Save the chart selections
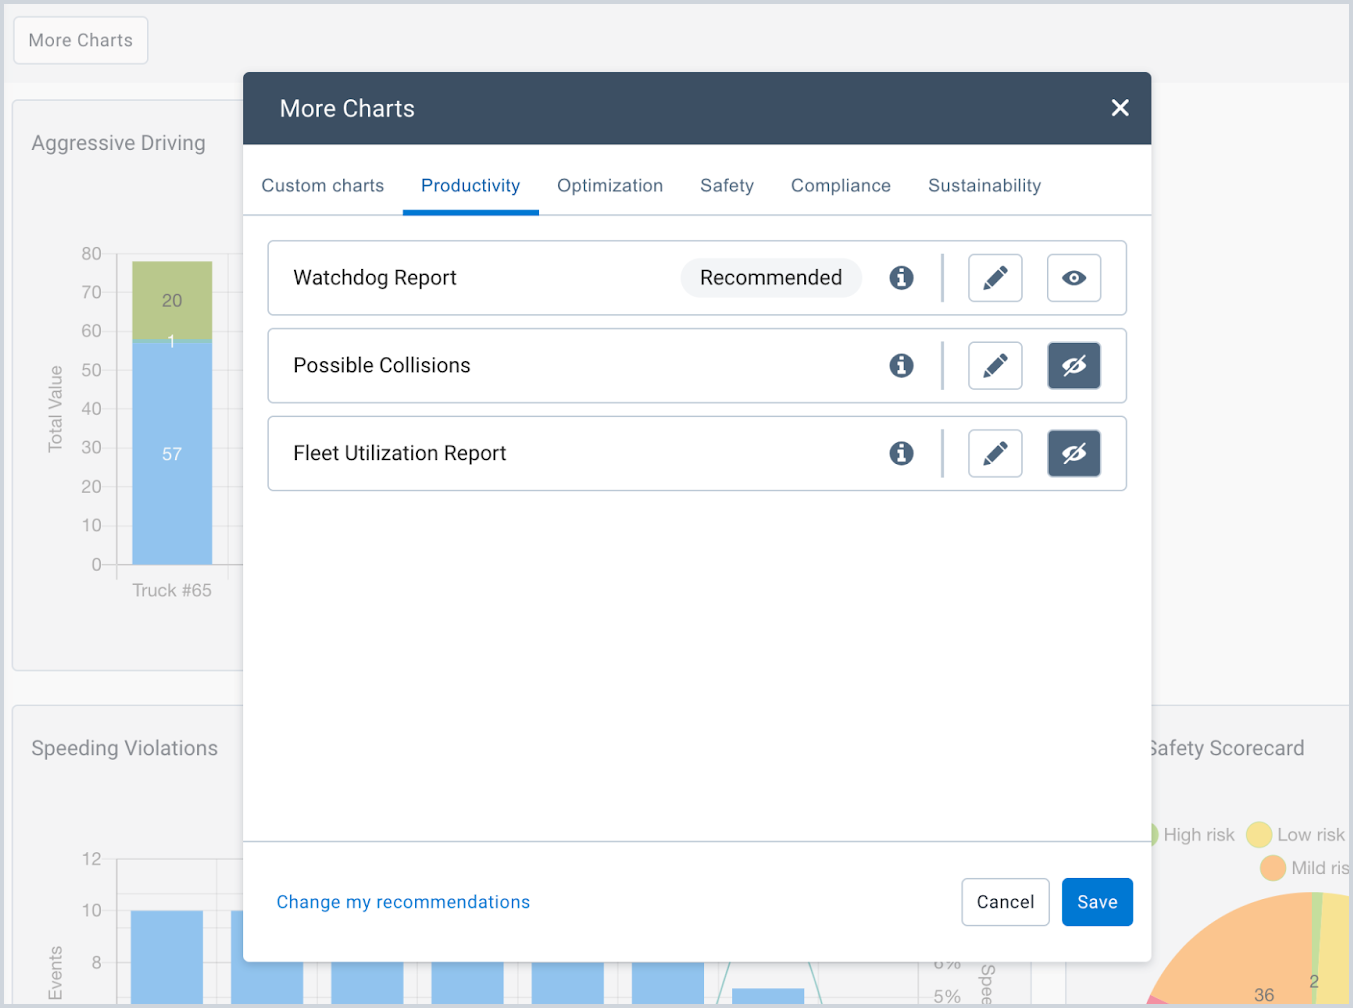The width and height of the screenshot is (1353, 1008). [x=1097, y=901]
